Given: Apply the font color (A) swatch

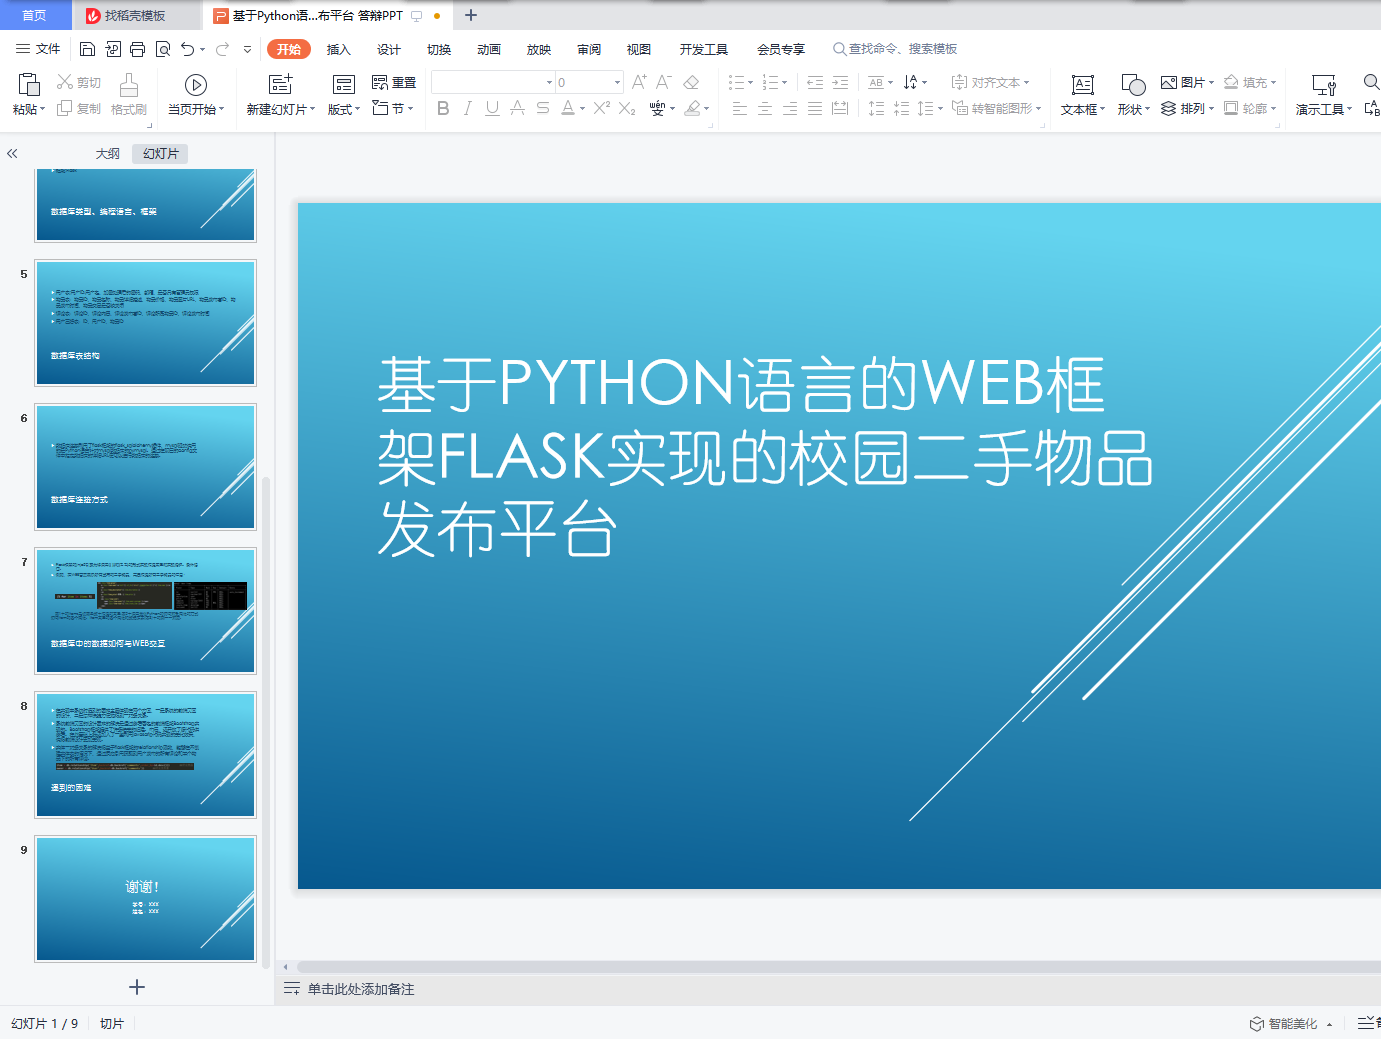Looking at the screenshot, I should (x=567, y=109).
